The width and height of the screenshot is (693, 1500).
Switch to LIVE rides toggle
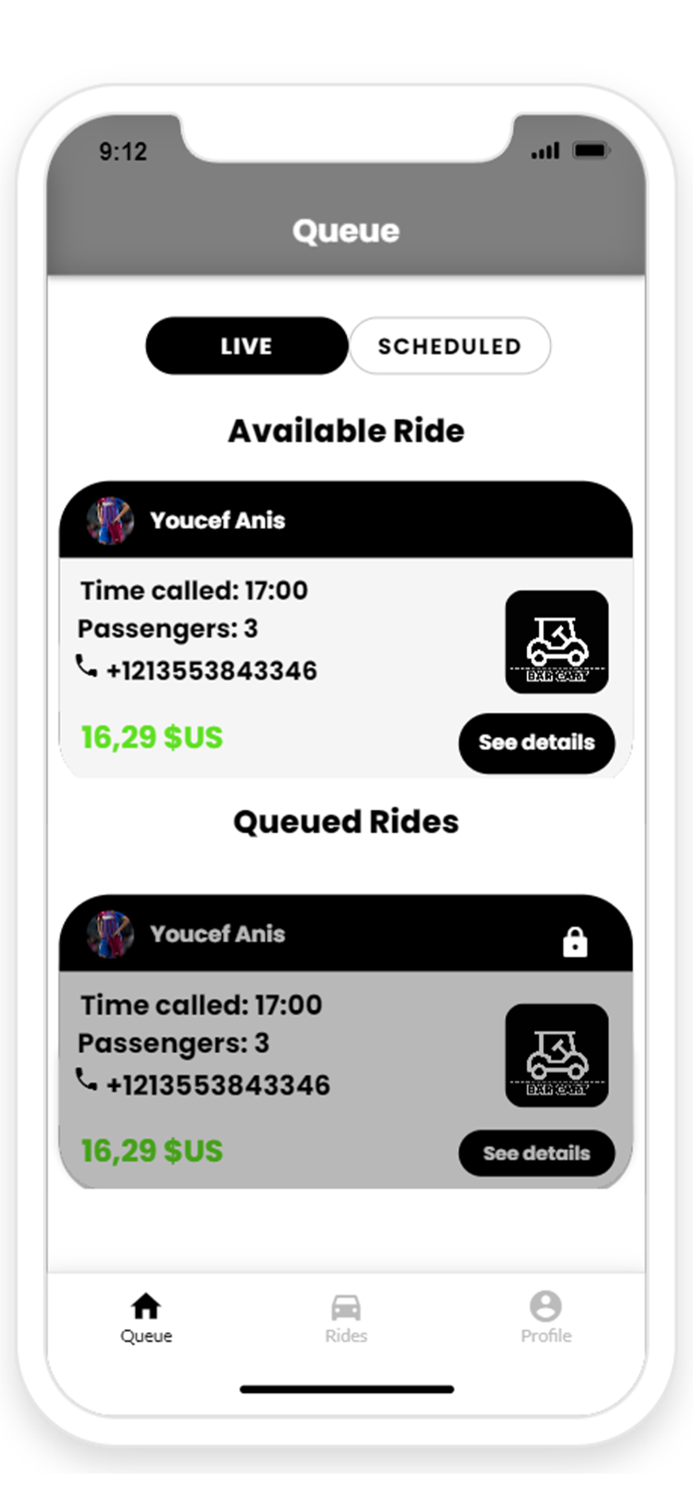247,346
